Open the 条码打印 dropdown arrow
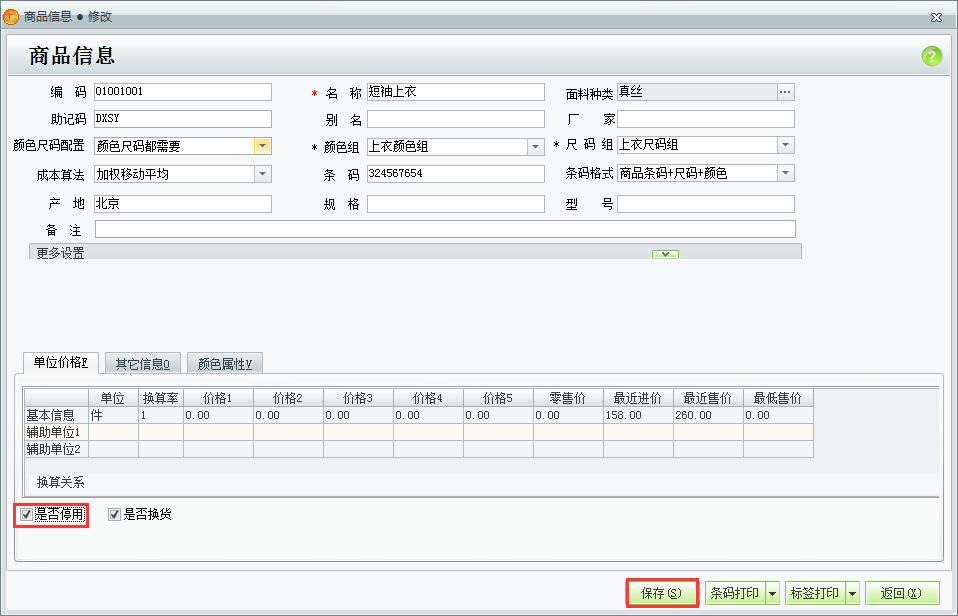This screenshot has width=958, height=616. coord(774,593)
